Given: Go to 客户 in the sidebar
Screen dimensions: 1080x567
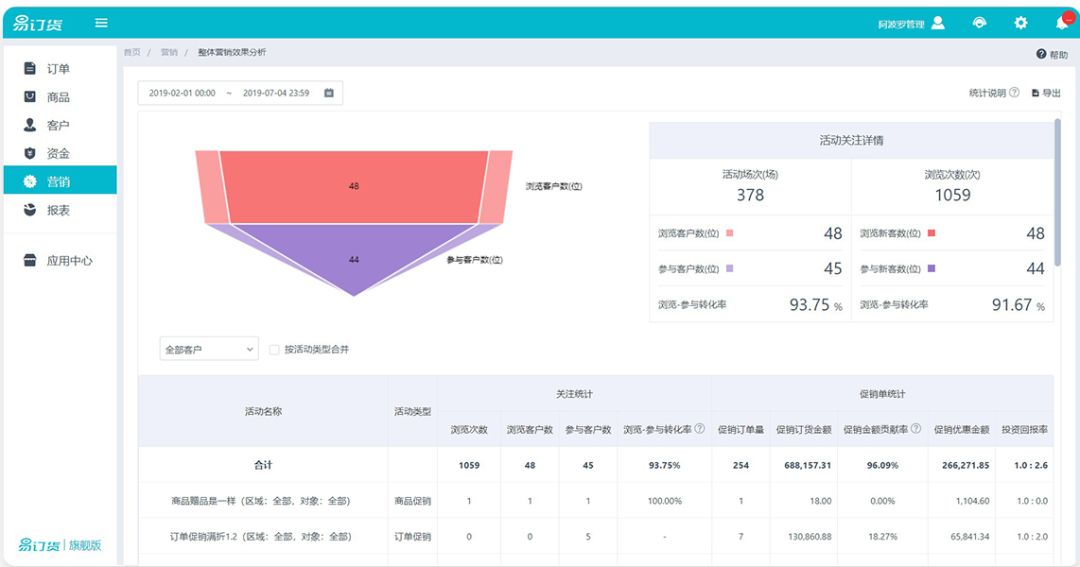Looking at the screenshot, I should (x=58, y=125).
